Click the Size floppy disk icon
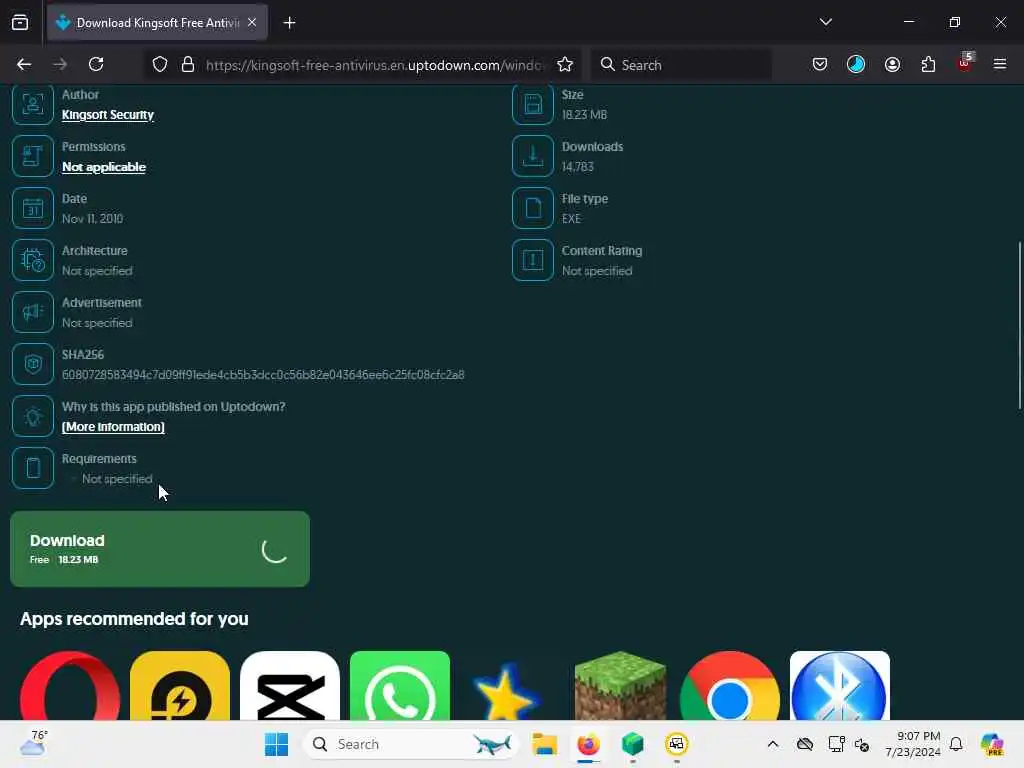The width and height of the screenshot is (1024, 768). point(533,104)
